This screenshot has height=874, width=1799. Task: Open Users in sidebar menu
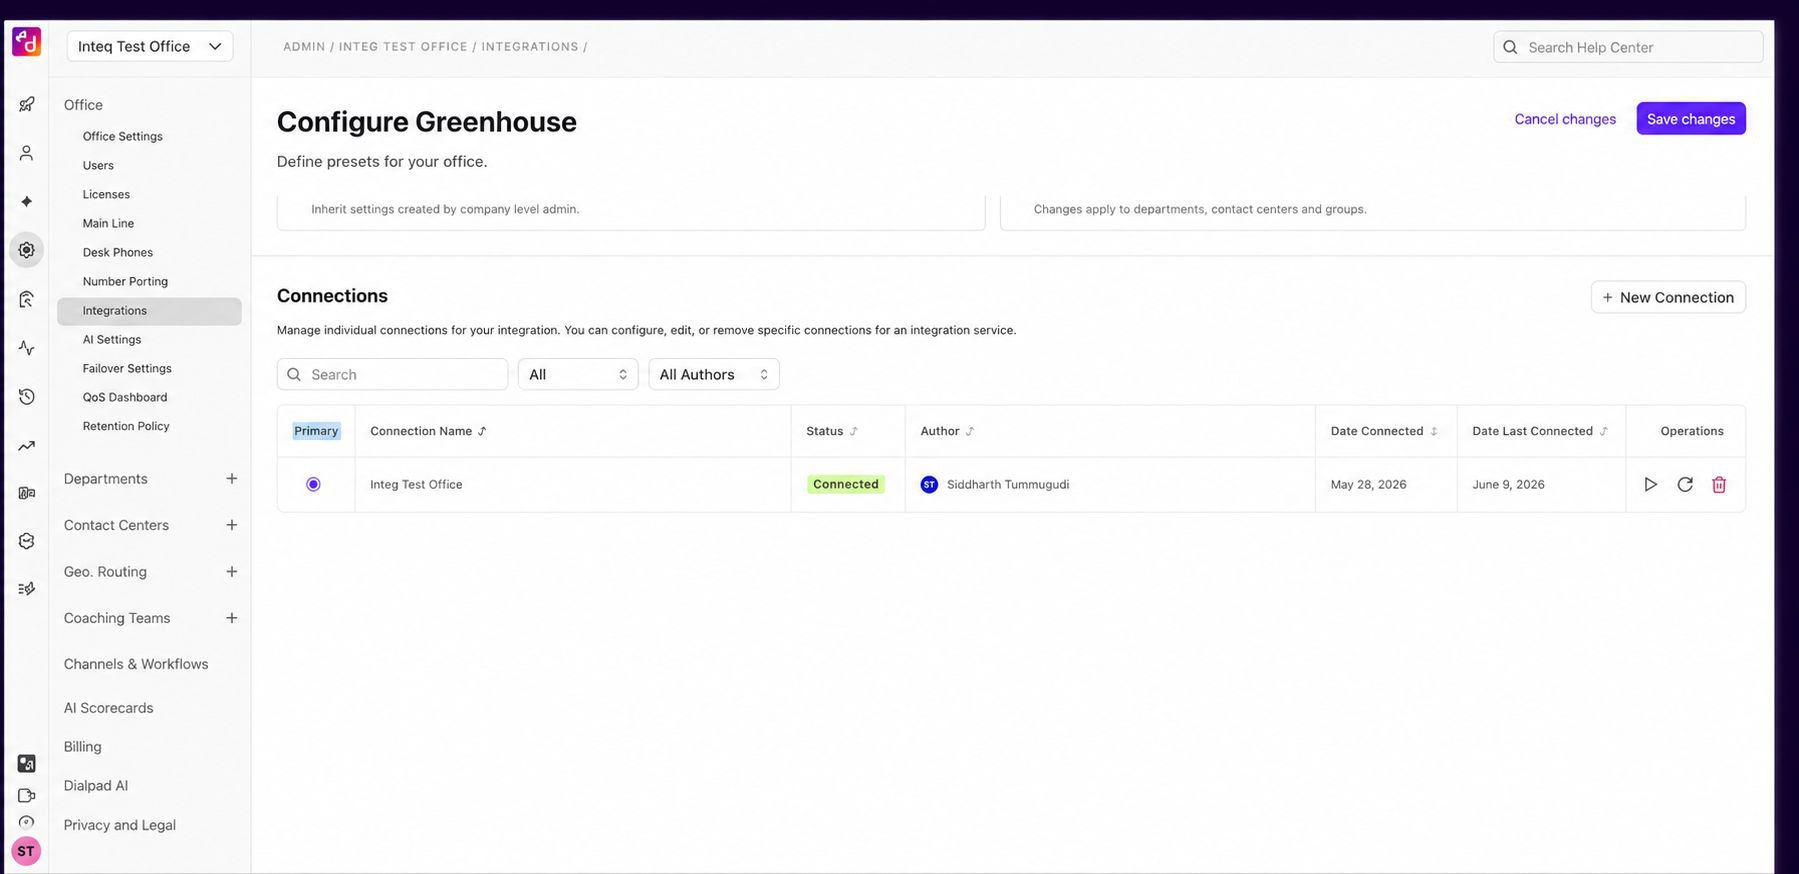tap(98, 165)
